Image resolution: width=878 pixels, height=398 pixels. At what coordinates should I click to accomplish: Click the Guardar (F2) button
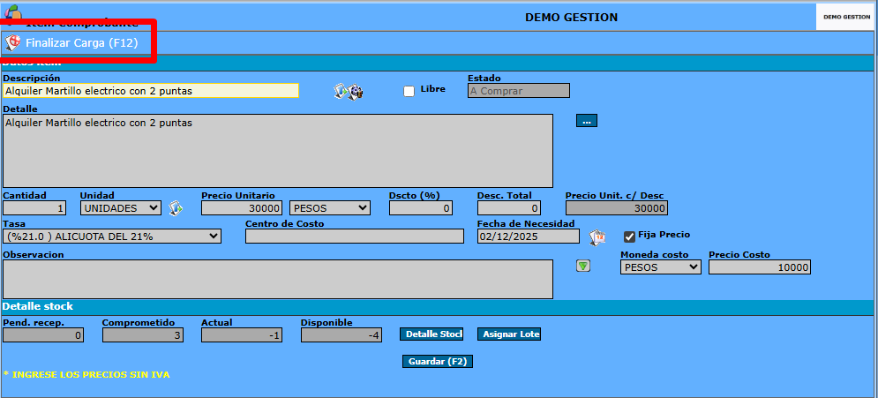point(438,362)
